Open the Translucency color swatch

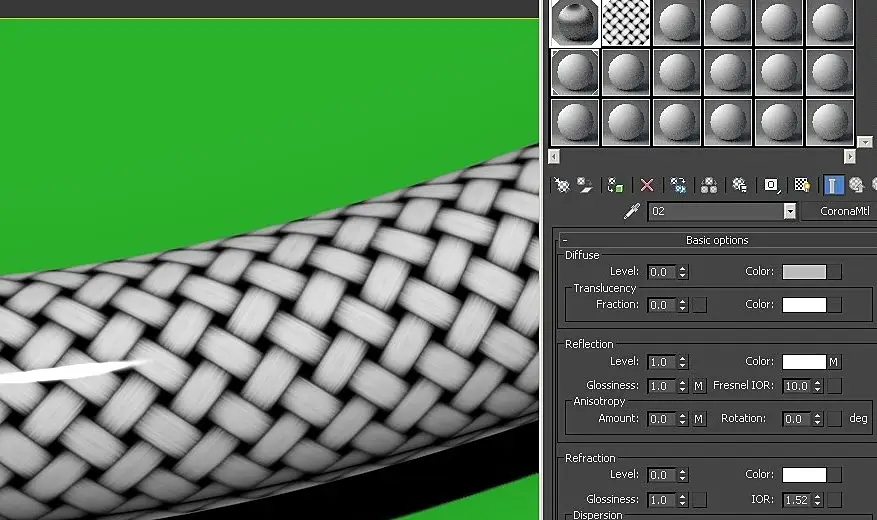804,305
